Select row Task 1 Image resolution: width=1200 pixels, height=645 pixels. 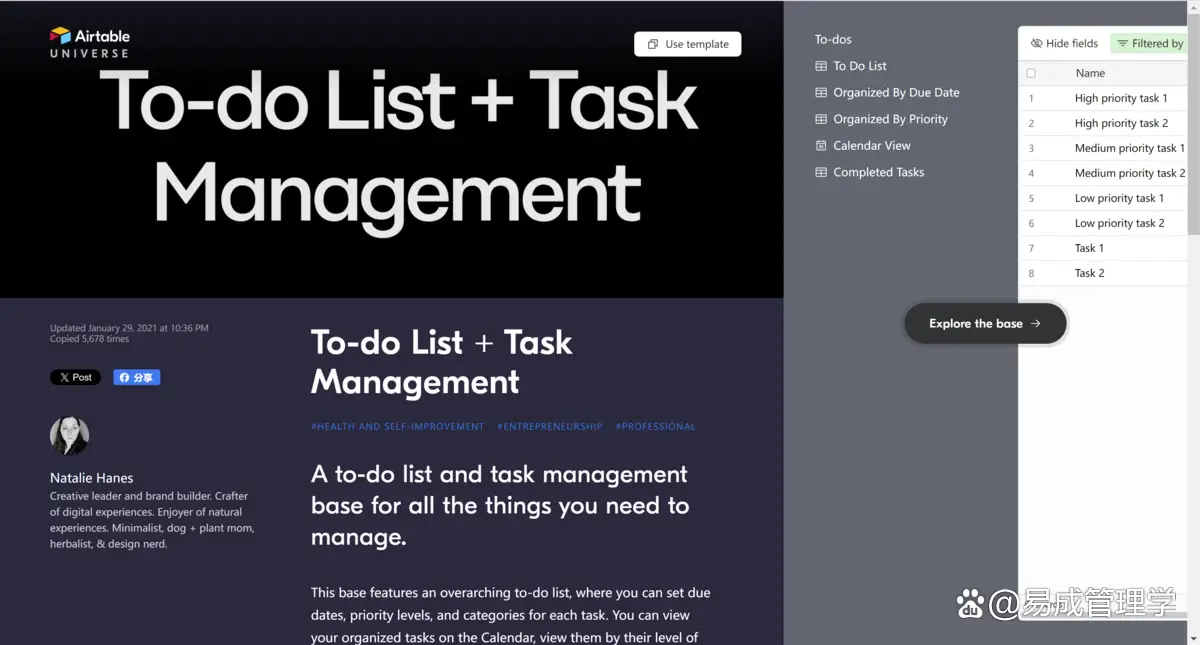coord(1103,248)
